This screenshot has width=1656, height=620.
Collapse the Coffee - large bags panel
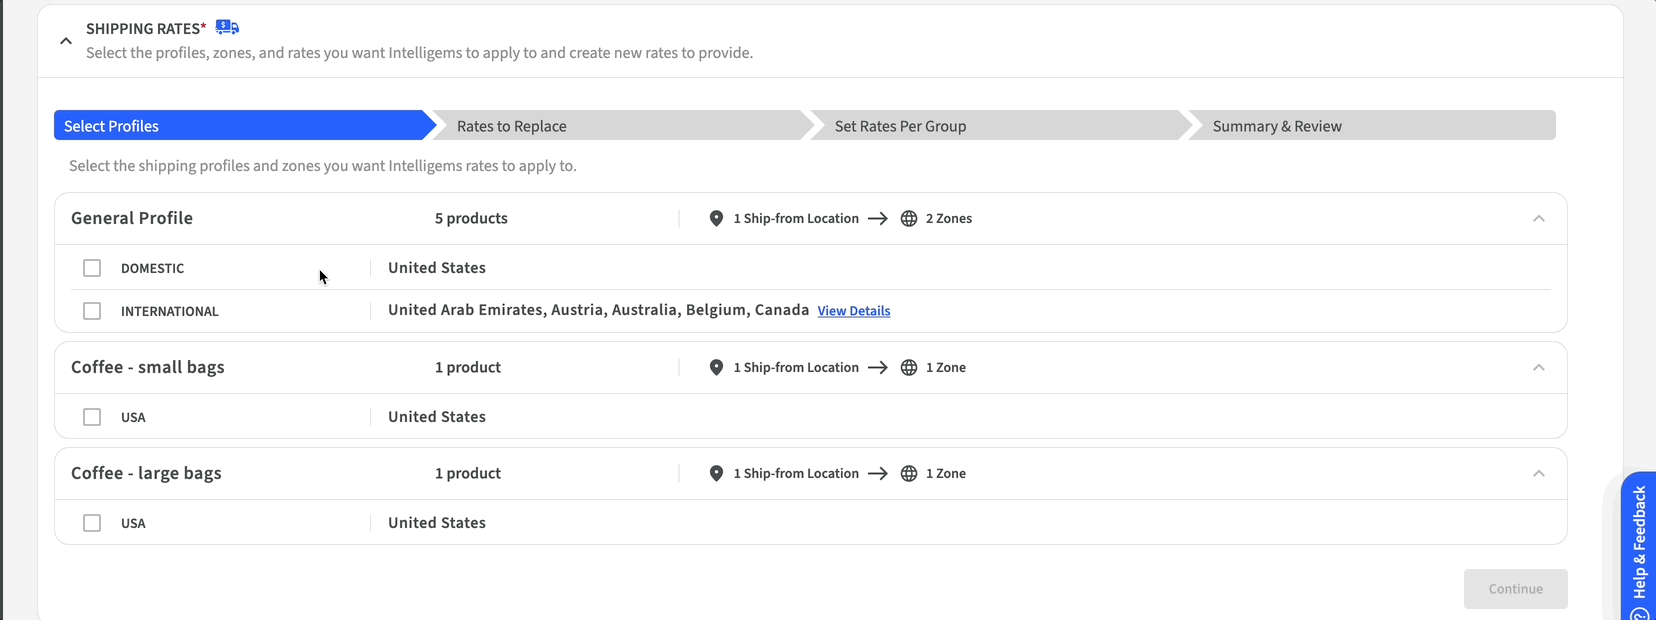coord(1538,473)
